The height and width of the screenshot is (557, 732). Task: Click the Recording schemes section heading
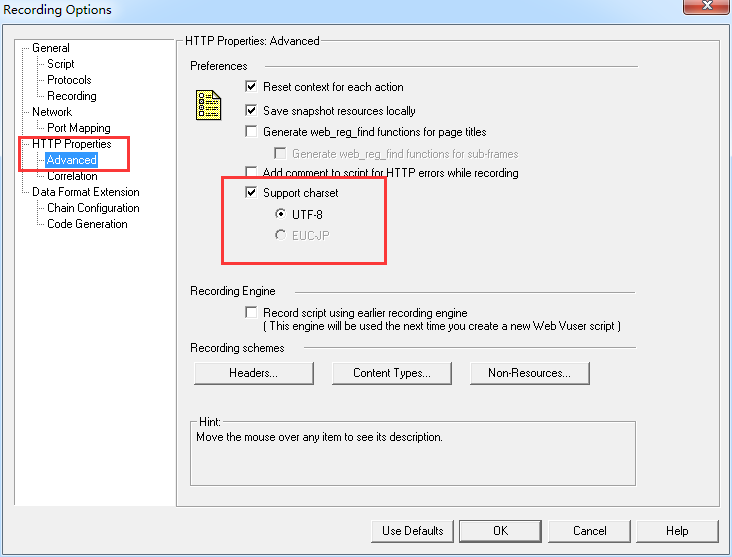[x=237, y=348]
